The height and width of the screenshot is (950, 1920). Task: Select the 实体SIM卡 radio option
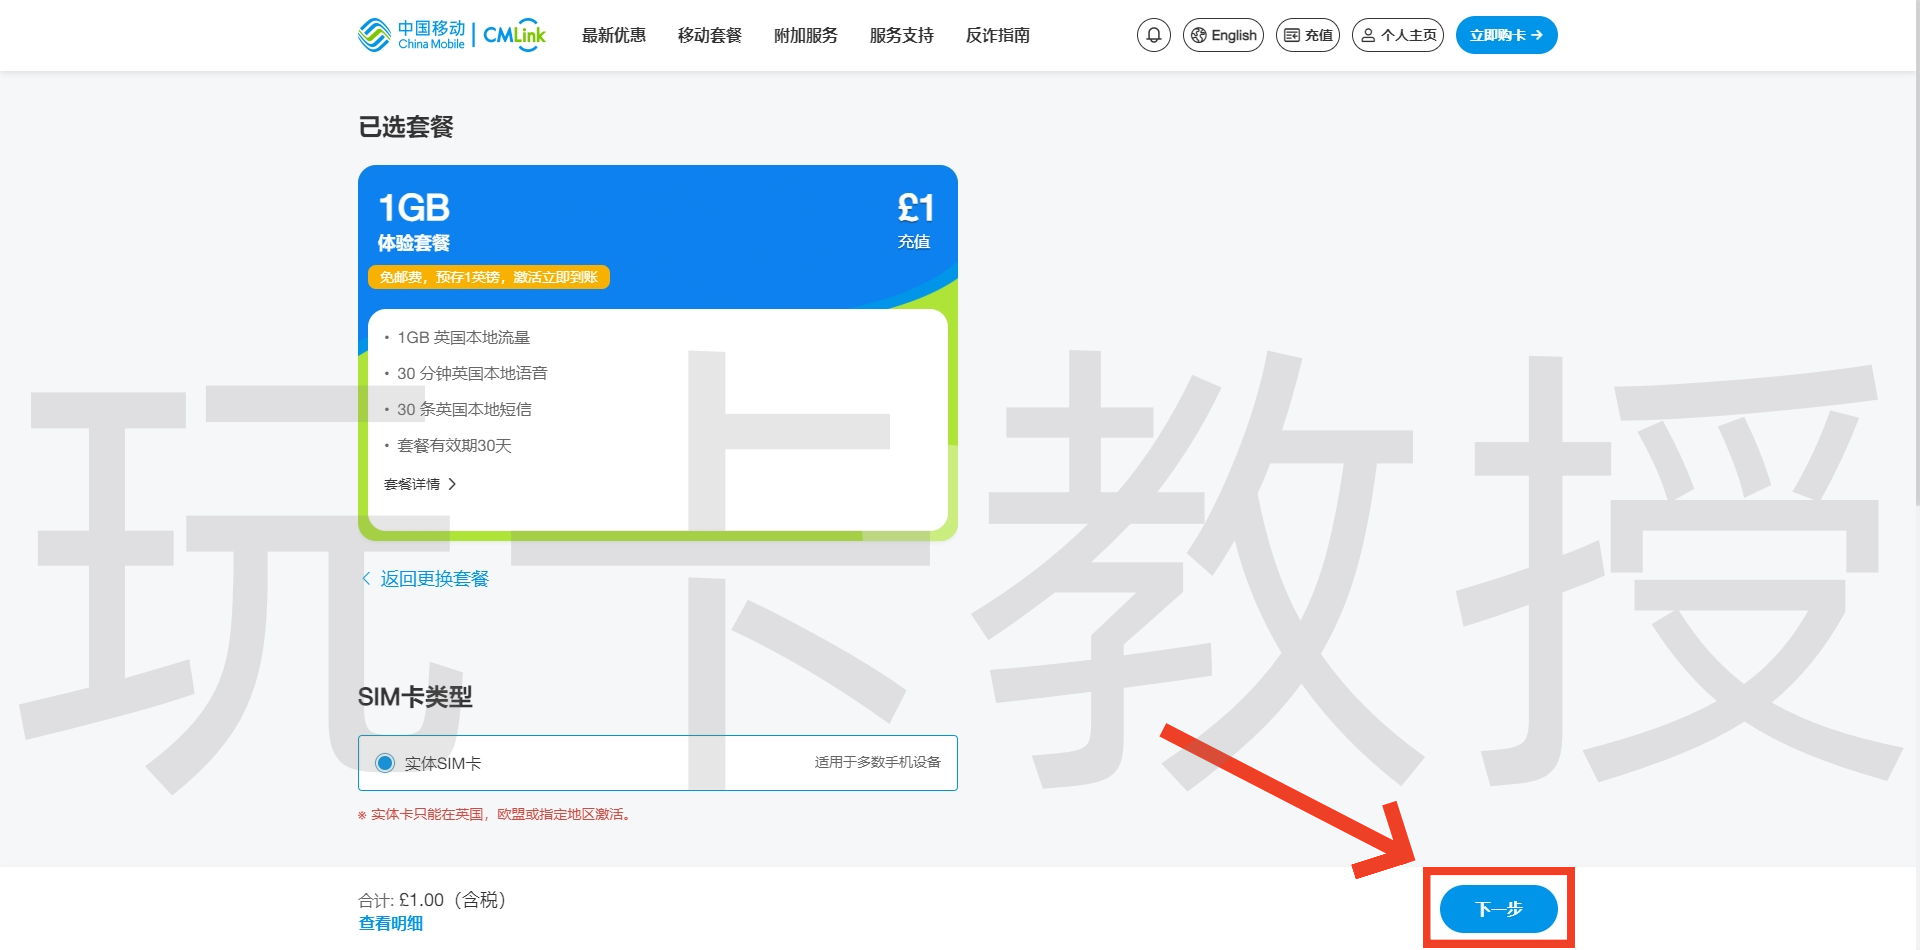pyautogui.click(x=385, y=763)
